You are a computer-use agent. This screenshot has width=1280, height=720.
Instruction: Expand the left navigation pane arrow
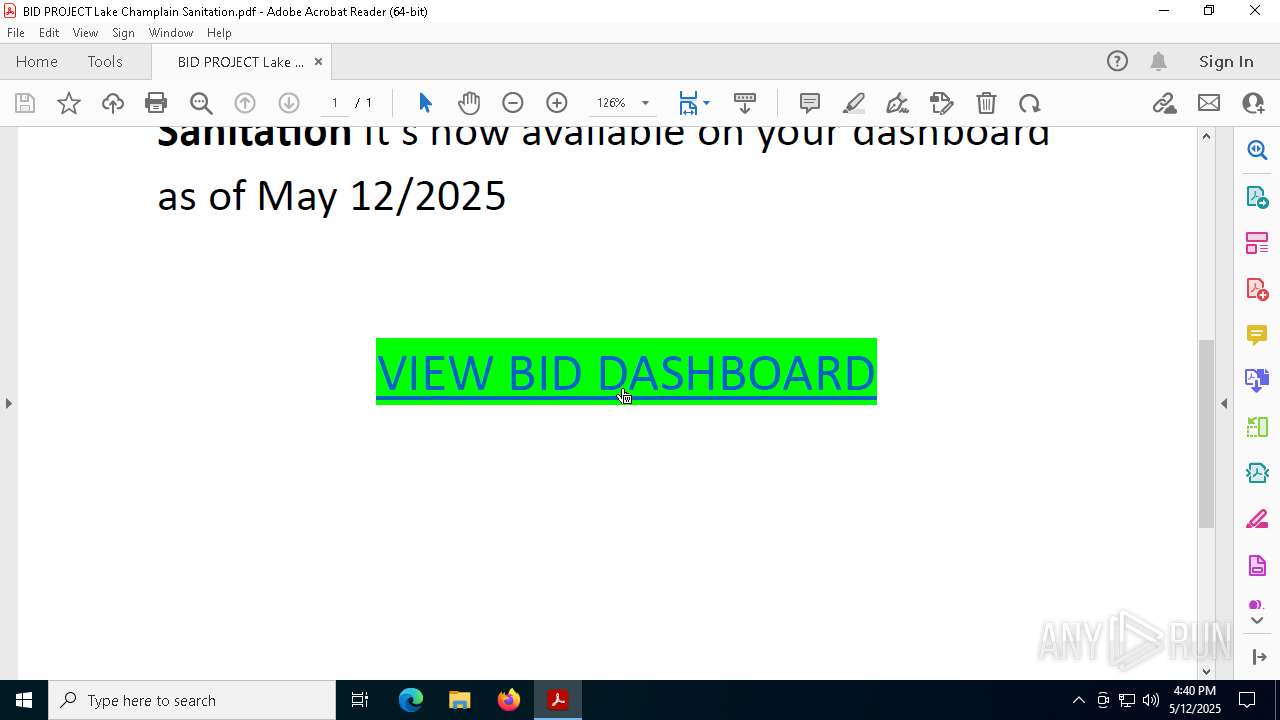pyautogui.click(x=9, y=403)
